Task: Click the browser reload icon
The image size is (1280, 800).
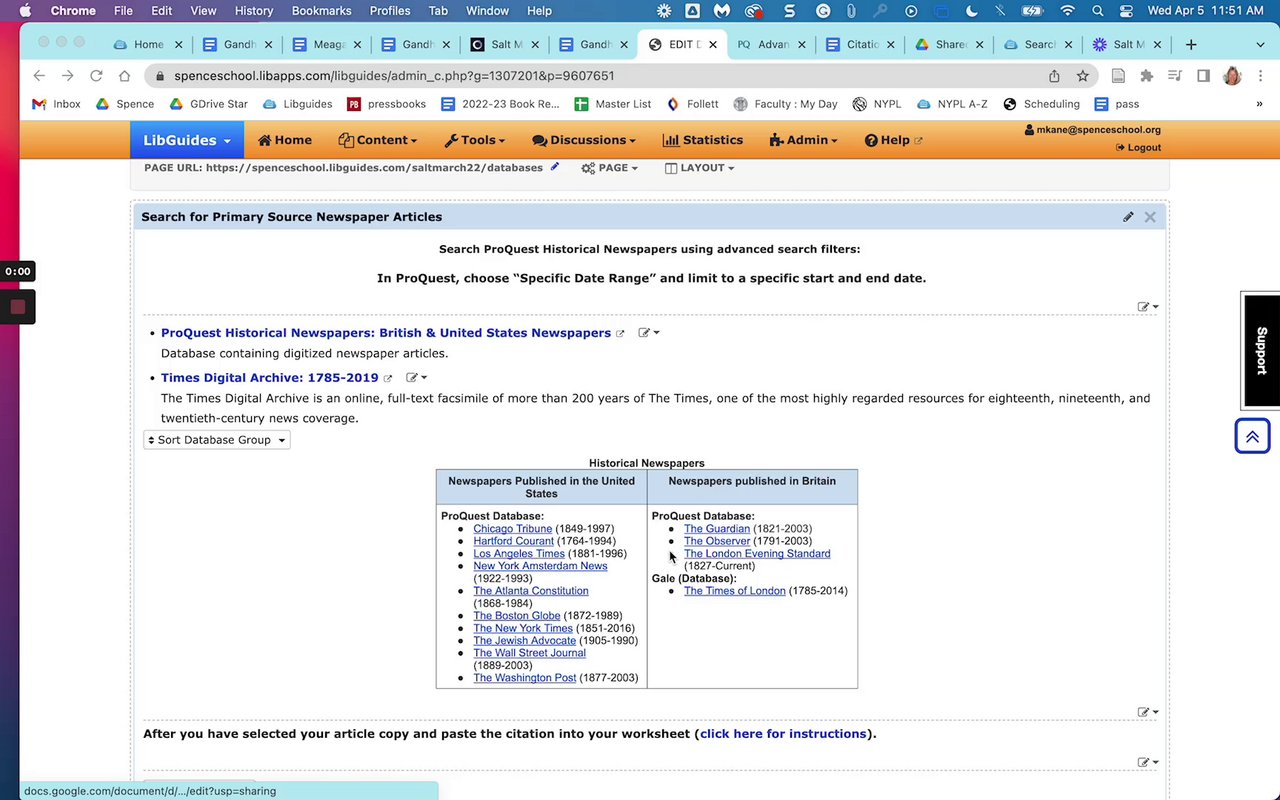Action: tap(96, 76)
